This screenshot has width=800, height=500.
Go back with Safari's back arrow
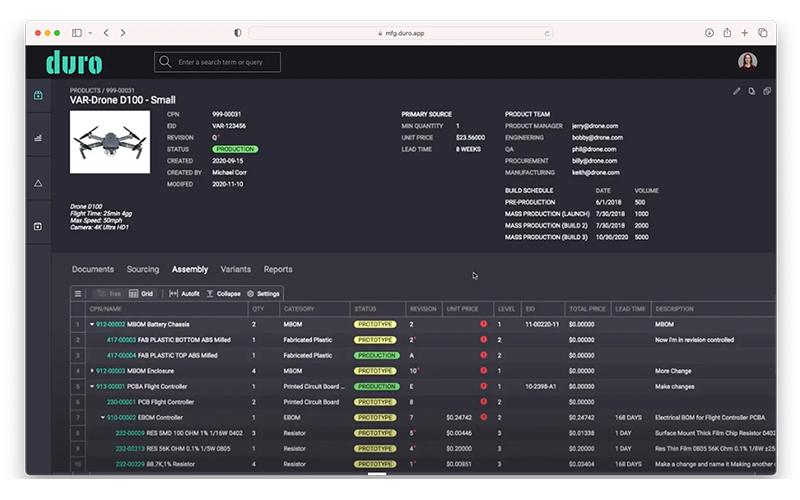[106, 33]
